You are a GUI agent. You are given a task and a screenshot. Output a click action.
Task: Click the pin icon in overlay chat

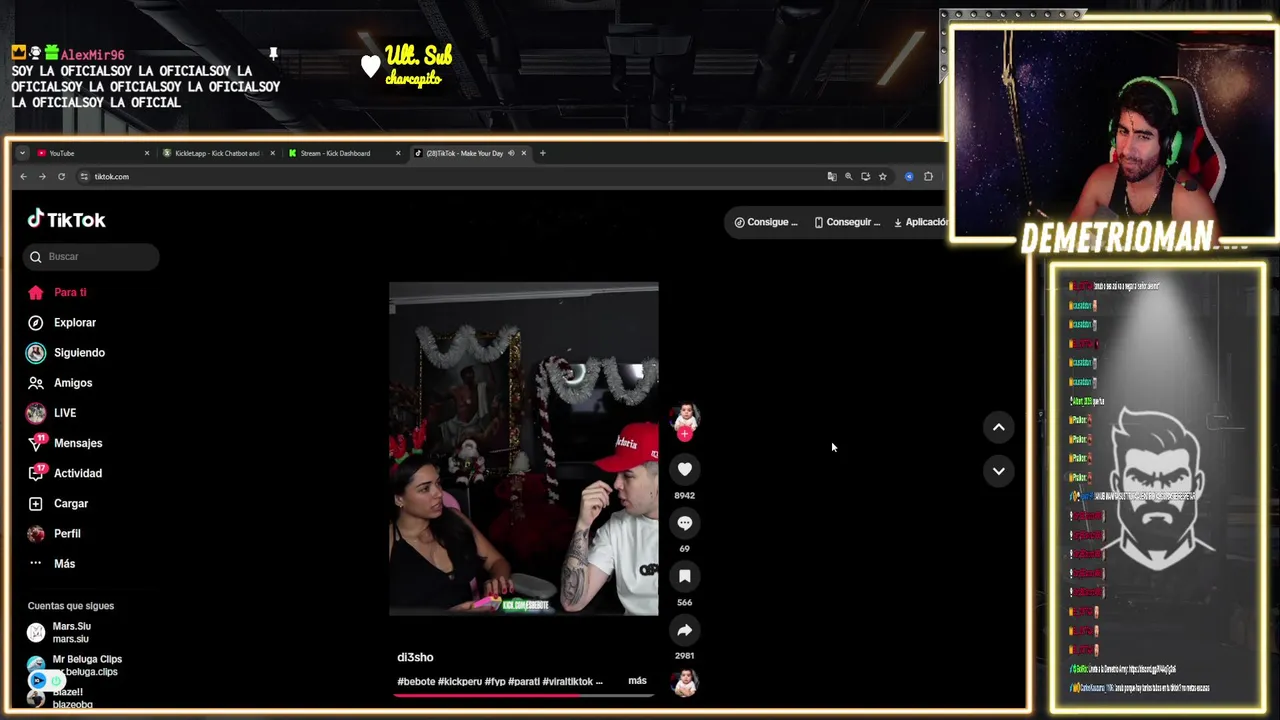[273, 53]
